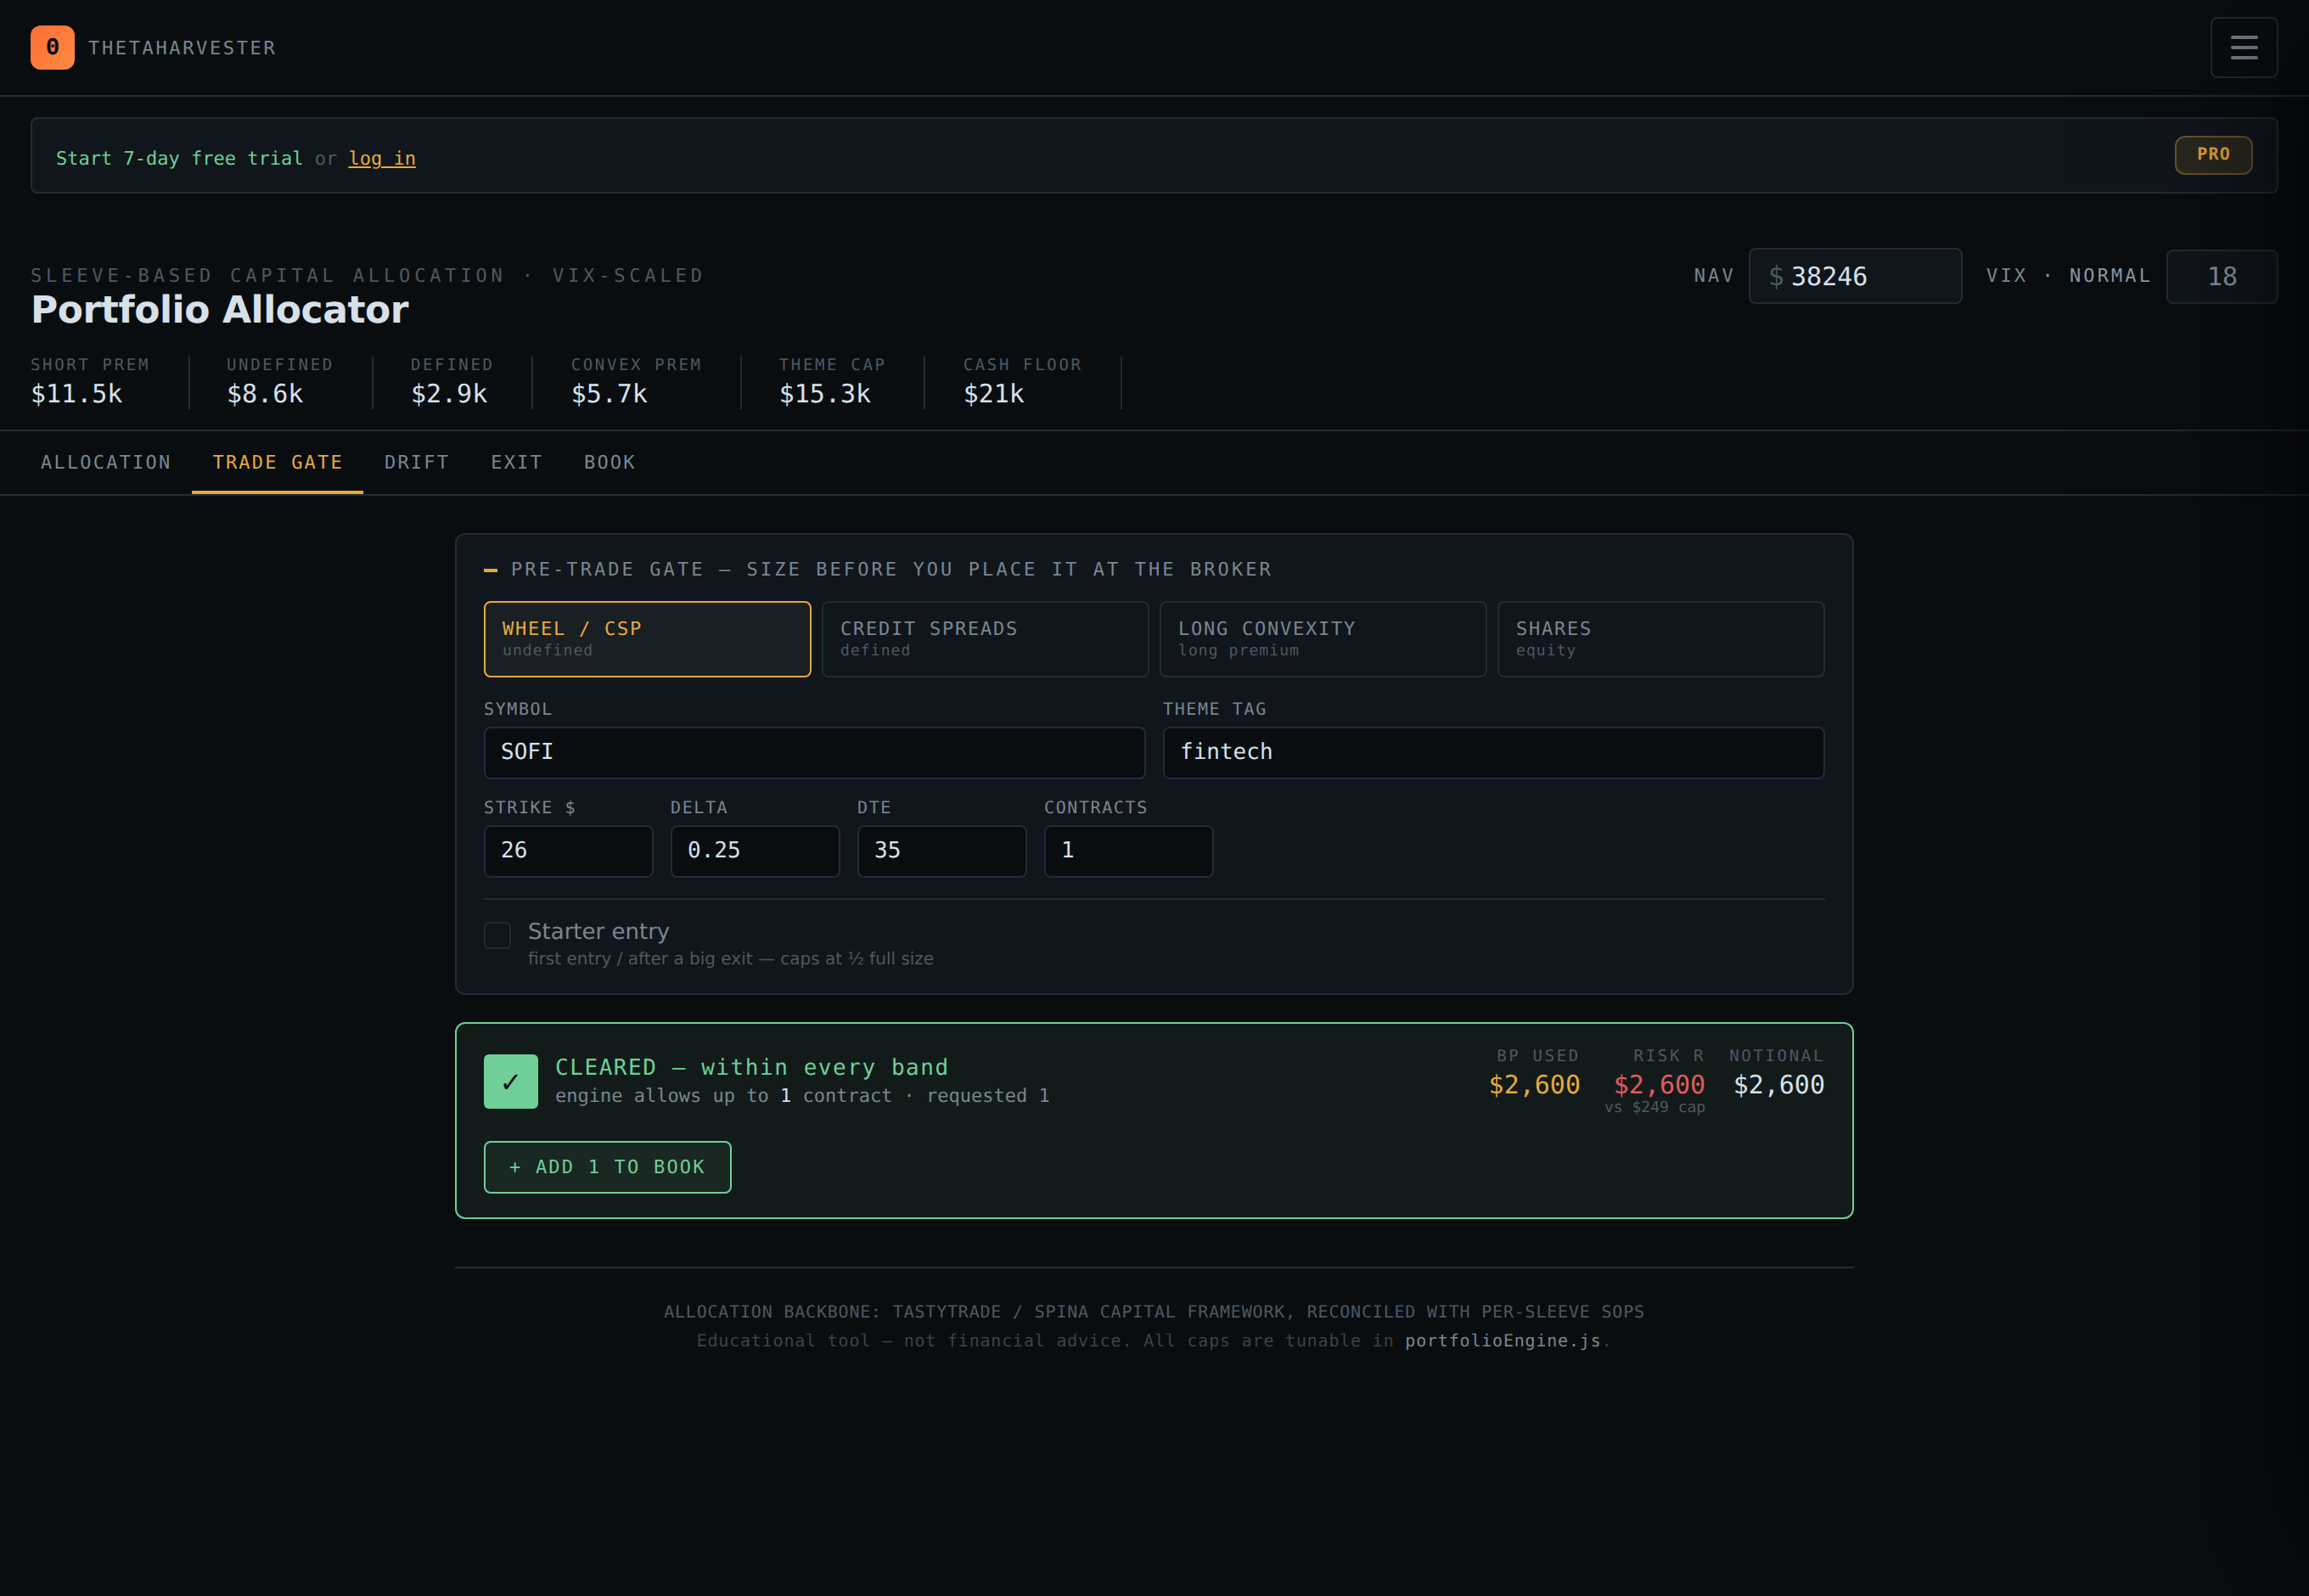Click the Strike $ input
The image size is (2309, 1596).
(568, 851)
